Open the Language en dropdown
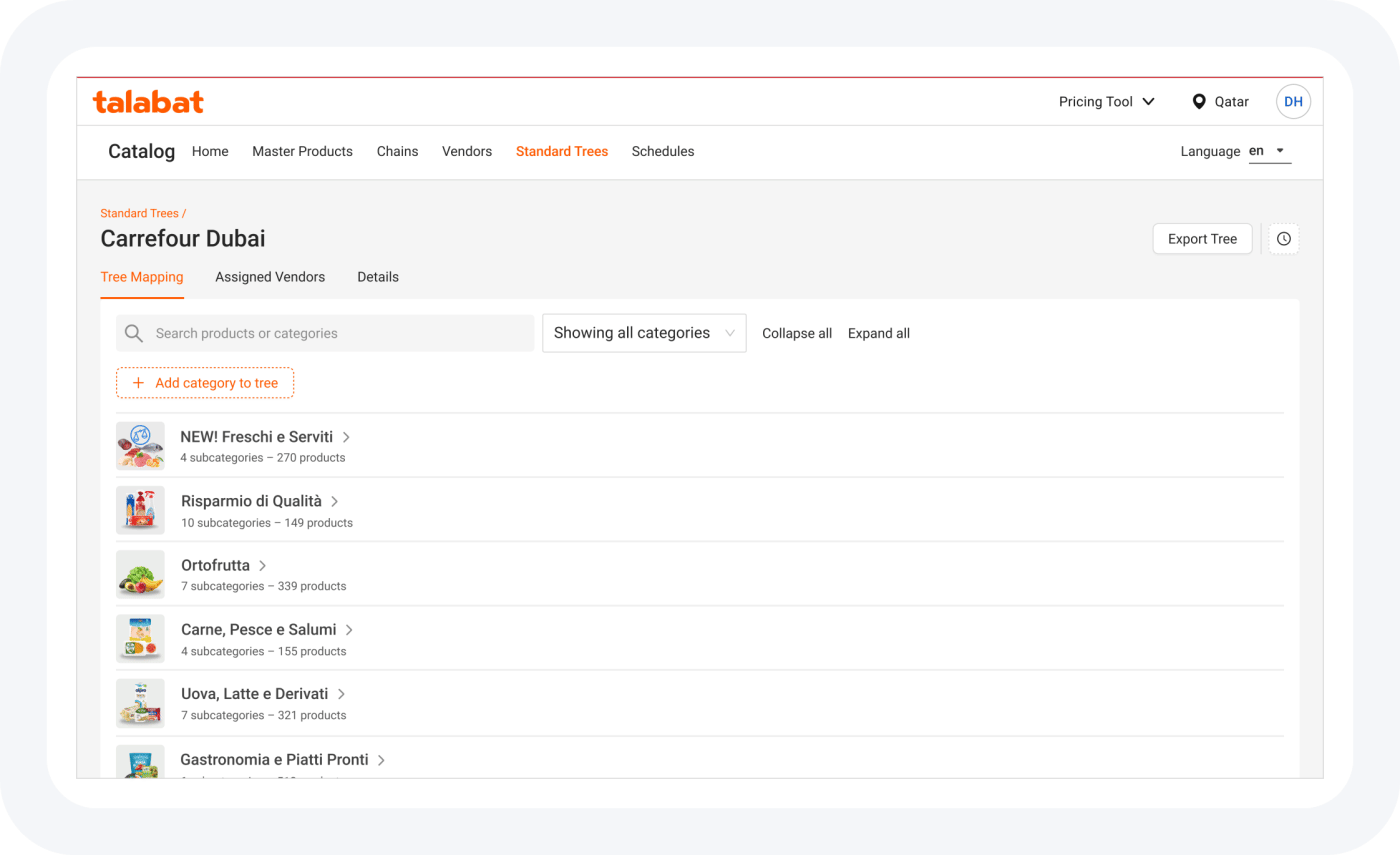 pyautogui.click(x=1270, y=151)
